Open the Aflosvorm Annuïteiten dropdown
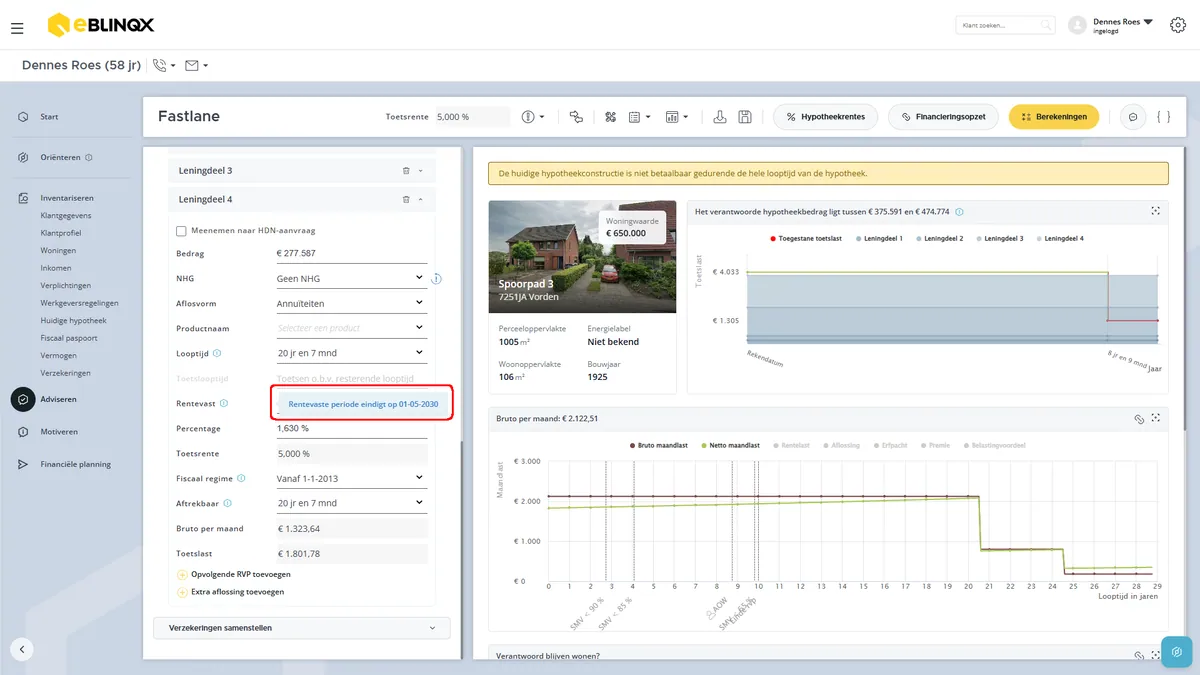This screenshot has height=675, width=1200. click(x=351, y=303)
